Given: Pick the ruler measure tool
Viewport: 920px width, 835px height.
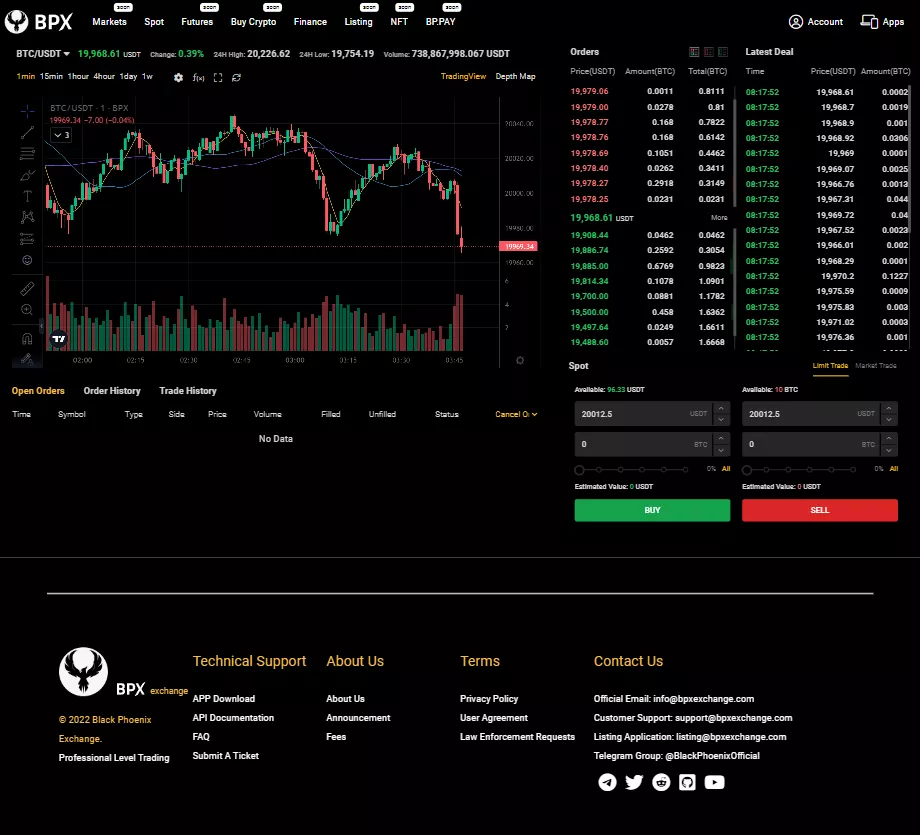Looking at the screenshot, I should coord(27,288).
